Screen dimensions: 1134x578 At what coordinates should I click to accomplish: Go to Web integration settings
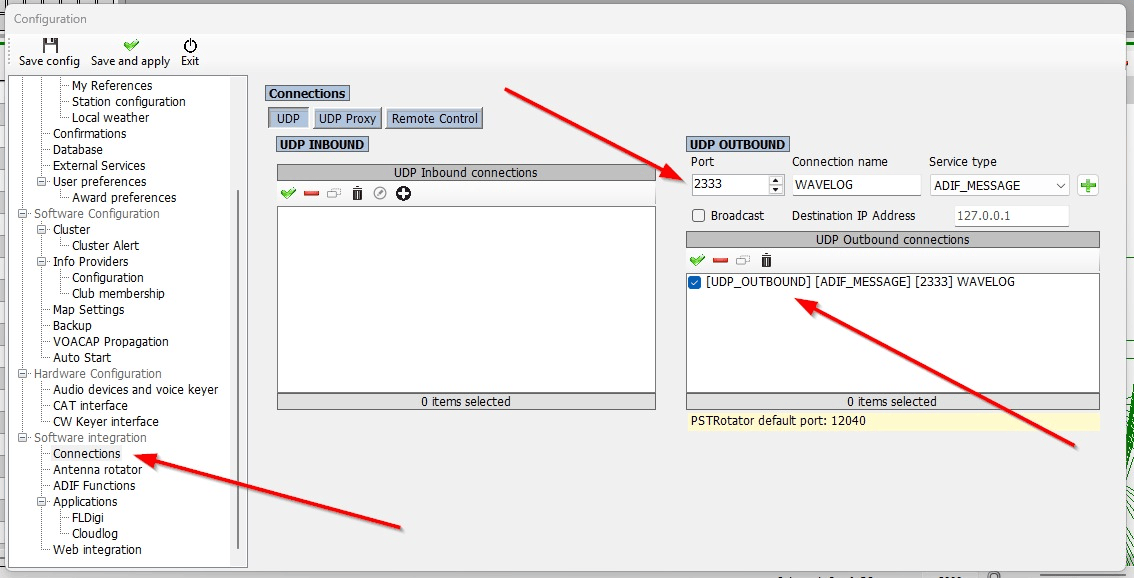click(98, 549)
